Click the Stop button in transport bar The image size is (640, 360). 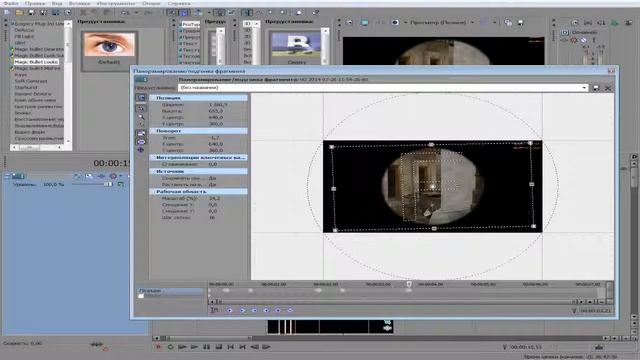[x=218, y=347]
